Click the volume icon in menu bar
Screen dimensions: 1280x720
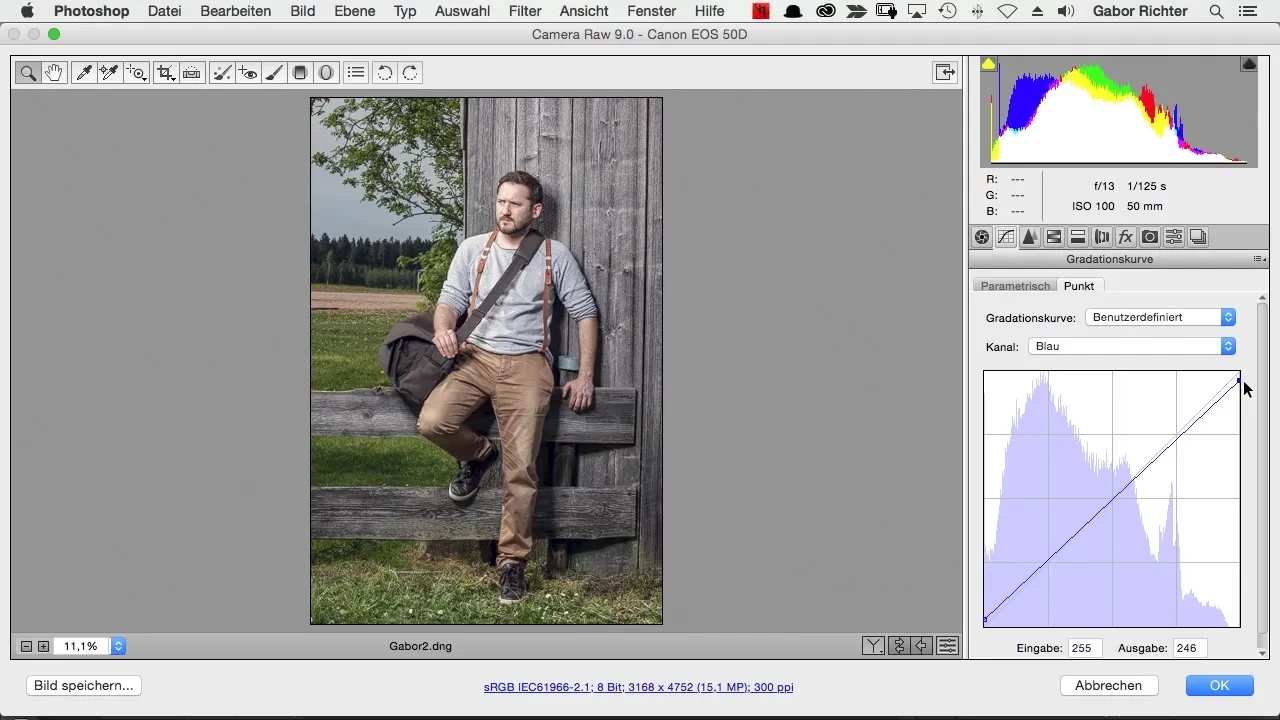[x=1066, y=11]
